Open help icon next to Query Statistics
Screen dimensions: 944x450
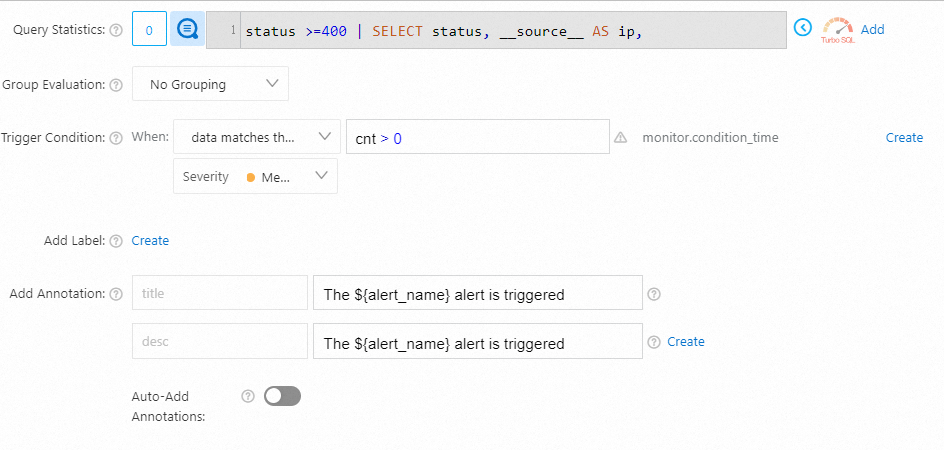pos(117,30)
